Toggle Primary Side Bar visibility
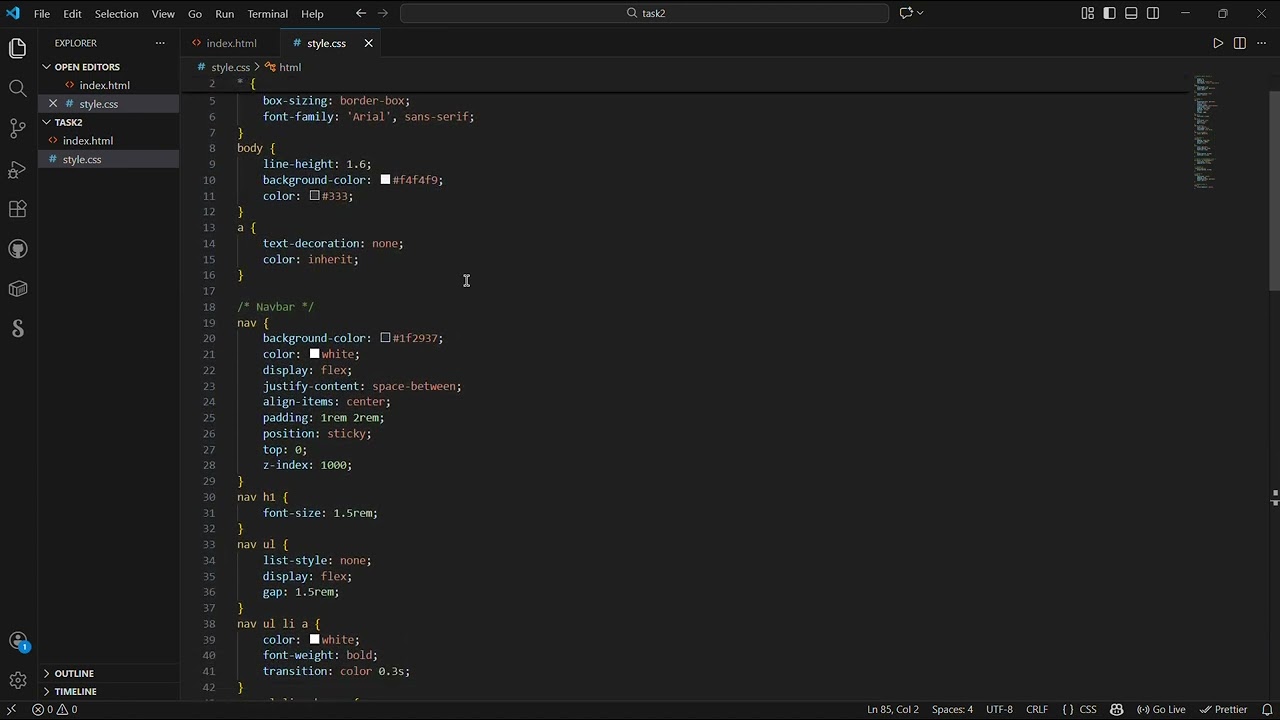 click(x=1110, y=13)
